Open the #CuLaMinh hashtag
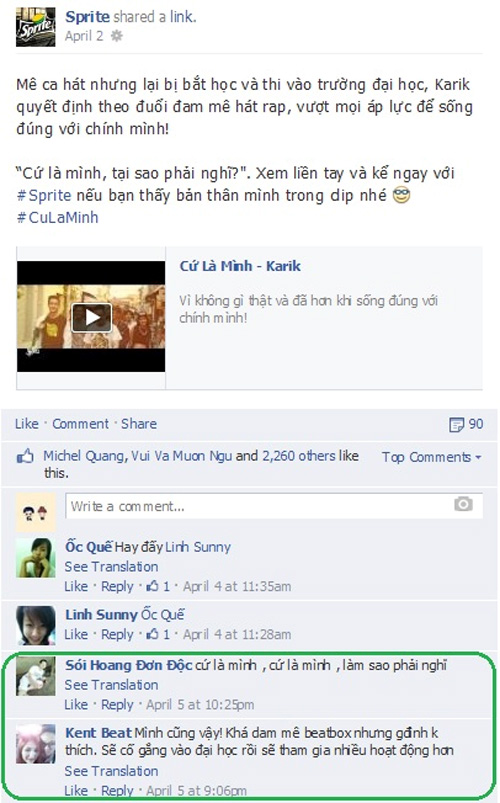This screenshot has height=803, width=500. click(57, 218)
